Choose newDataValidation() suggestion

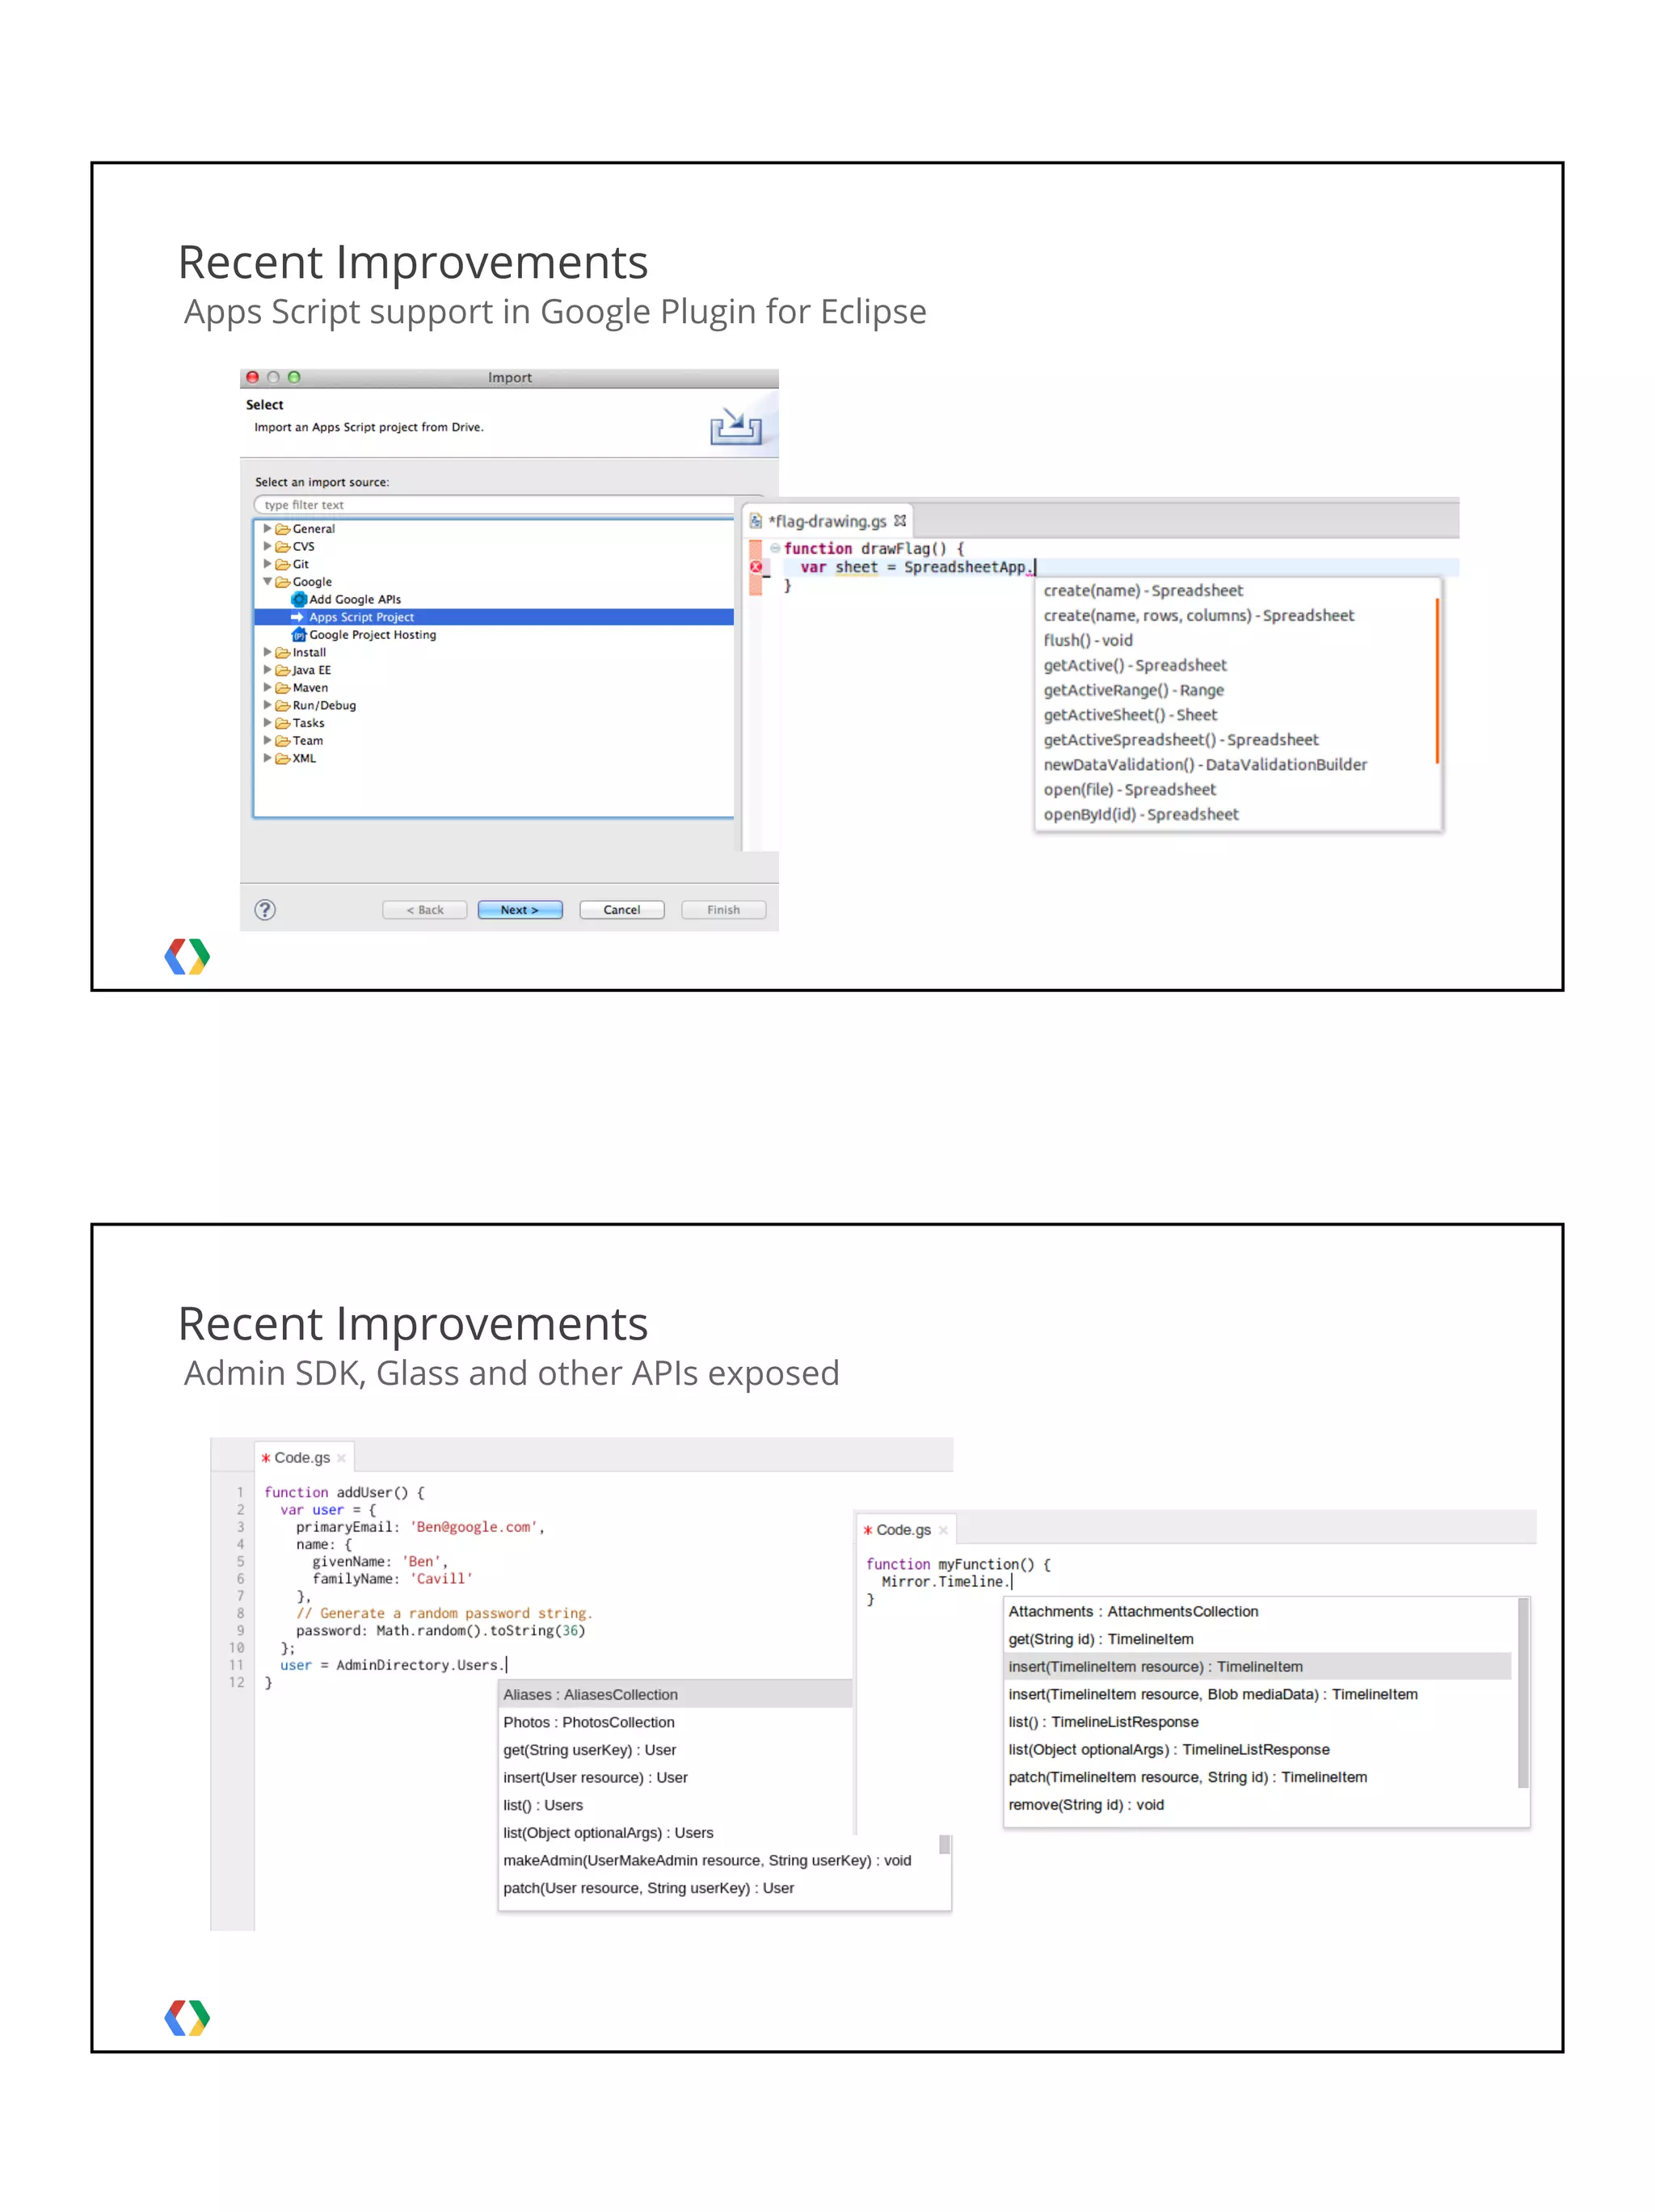pos(1205,764)
